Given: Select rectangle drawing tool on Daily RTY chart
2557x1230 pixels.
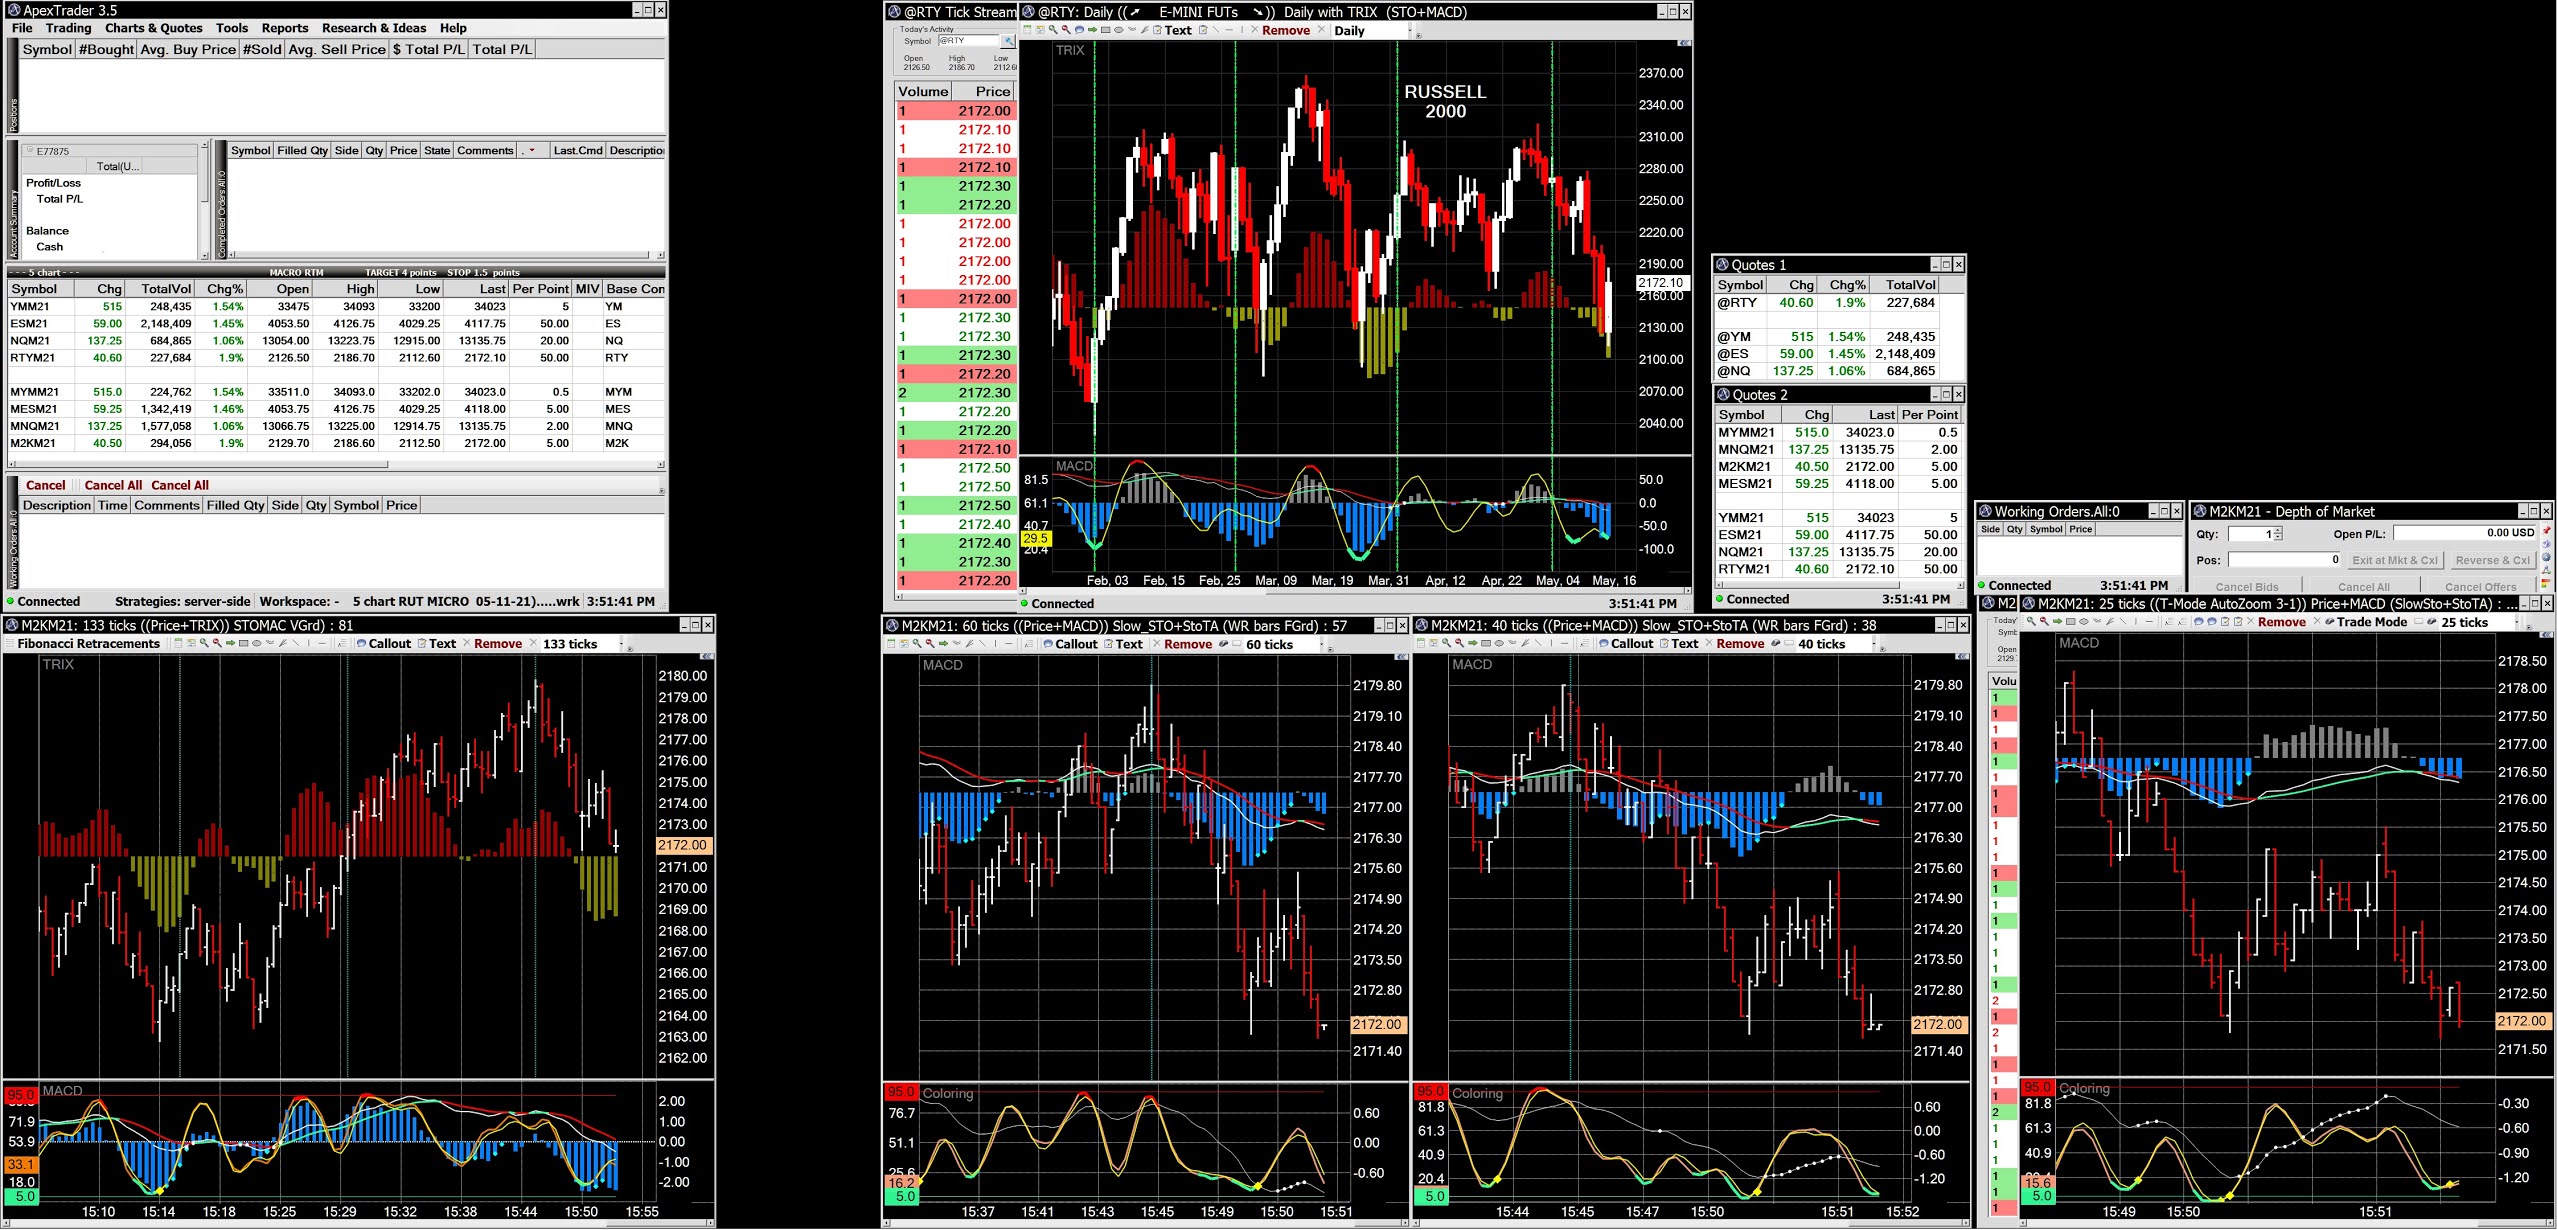Looking at the screenshot, I should point(1105,30).
